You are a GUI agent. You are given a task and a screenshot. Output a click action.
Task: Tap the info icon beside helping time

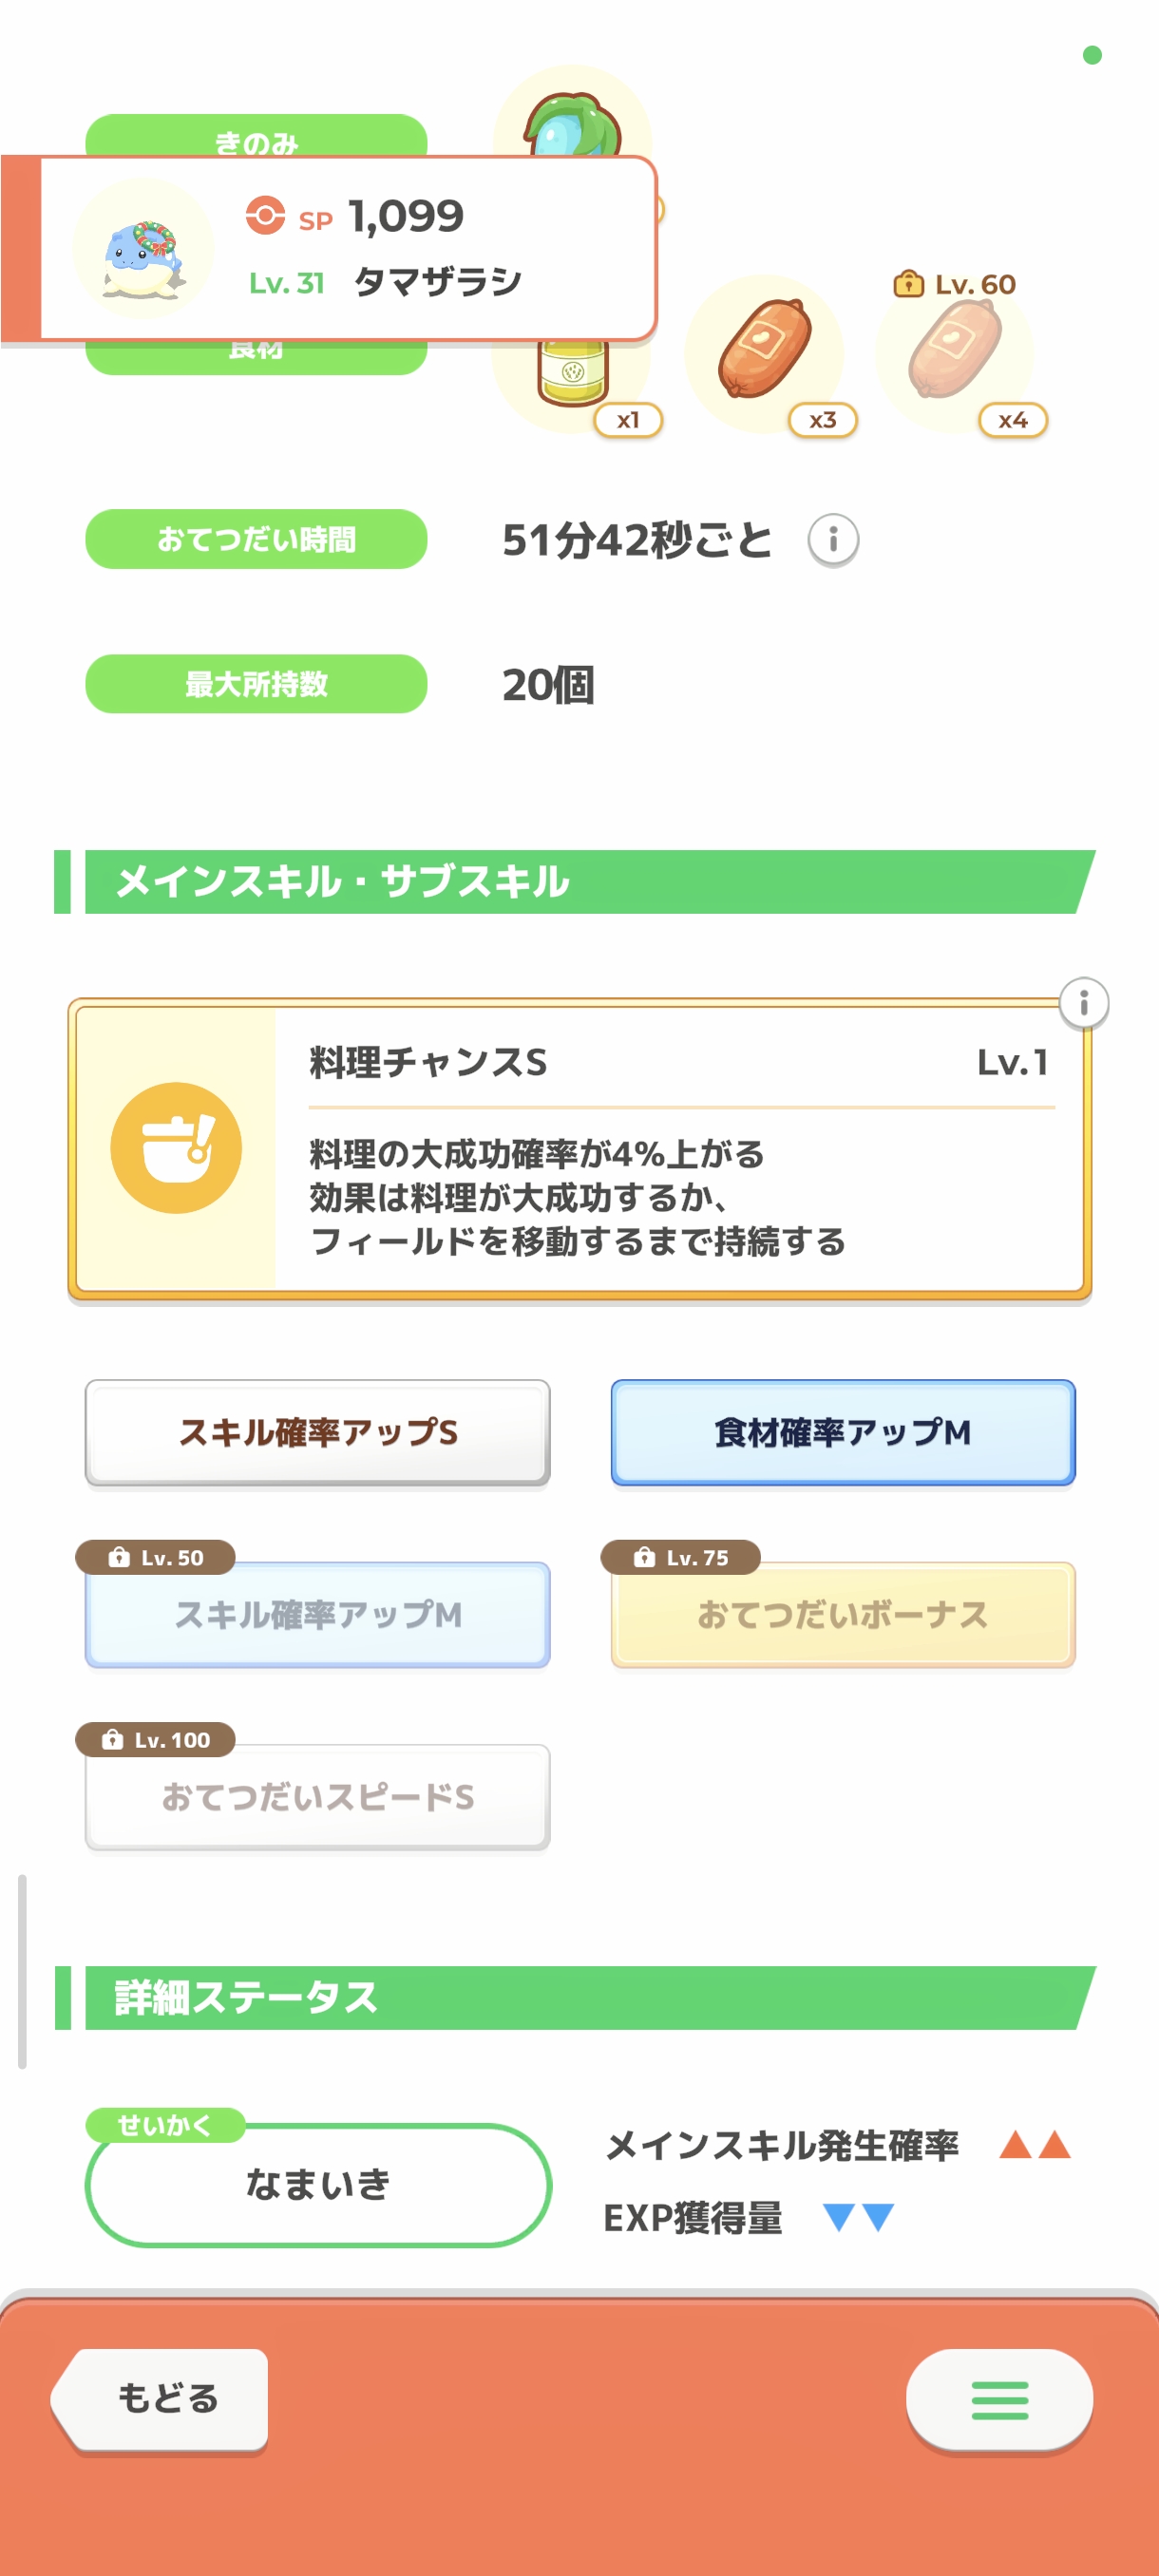(833, 540)
